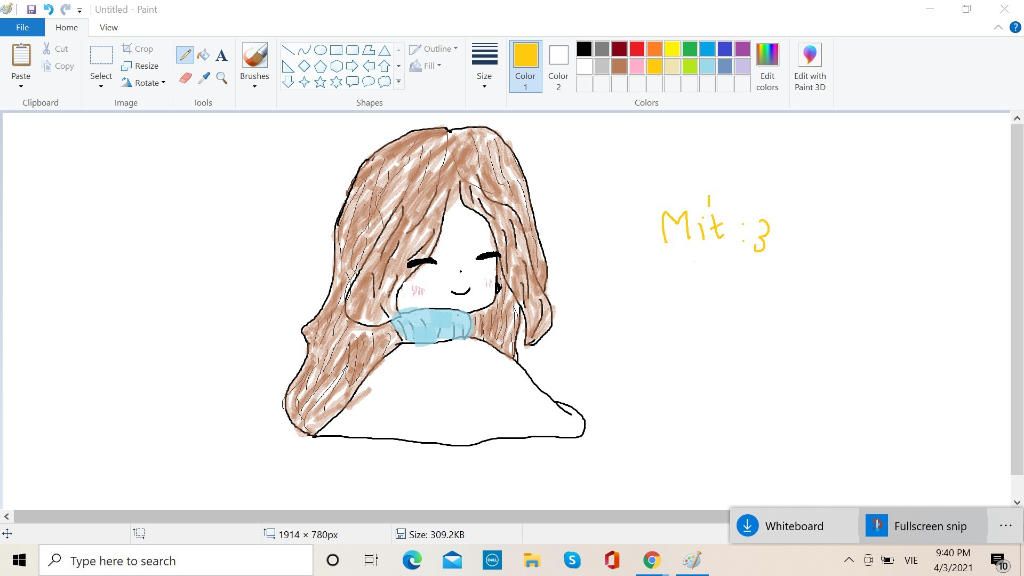Select the Magnifier tool
This screenshot has height=576, width=1024.
[221, 78]
